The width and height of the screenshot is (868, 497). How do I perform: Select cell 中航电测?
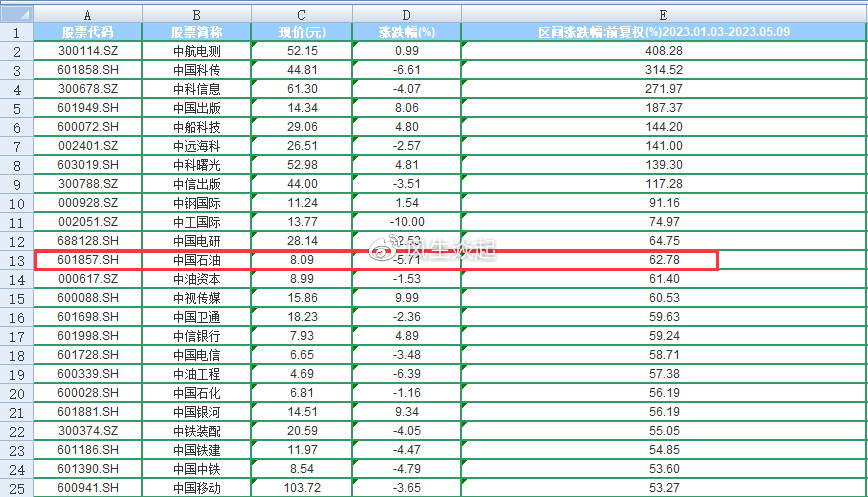[197, 51]
